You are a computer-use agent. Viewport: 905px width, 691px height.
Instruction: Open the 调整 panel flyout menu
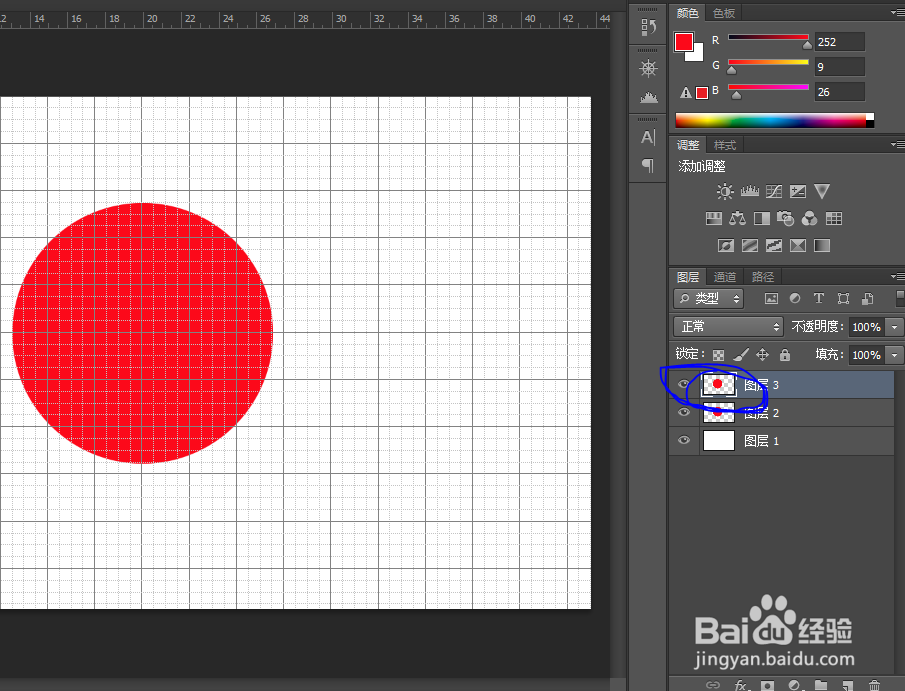click(x=897, y=144)
